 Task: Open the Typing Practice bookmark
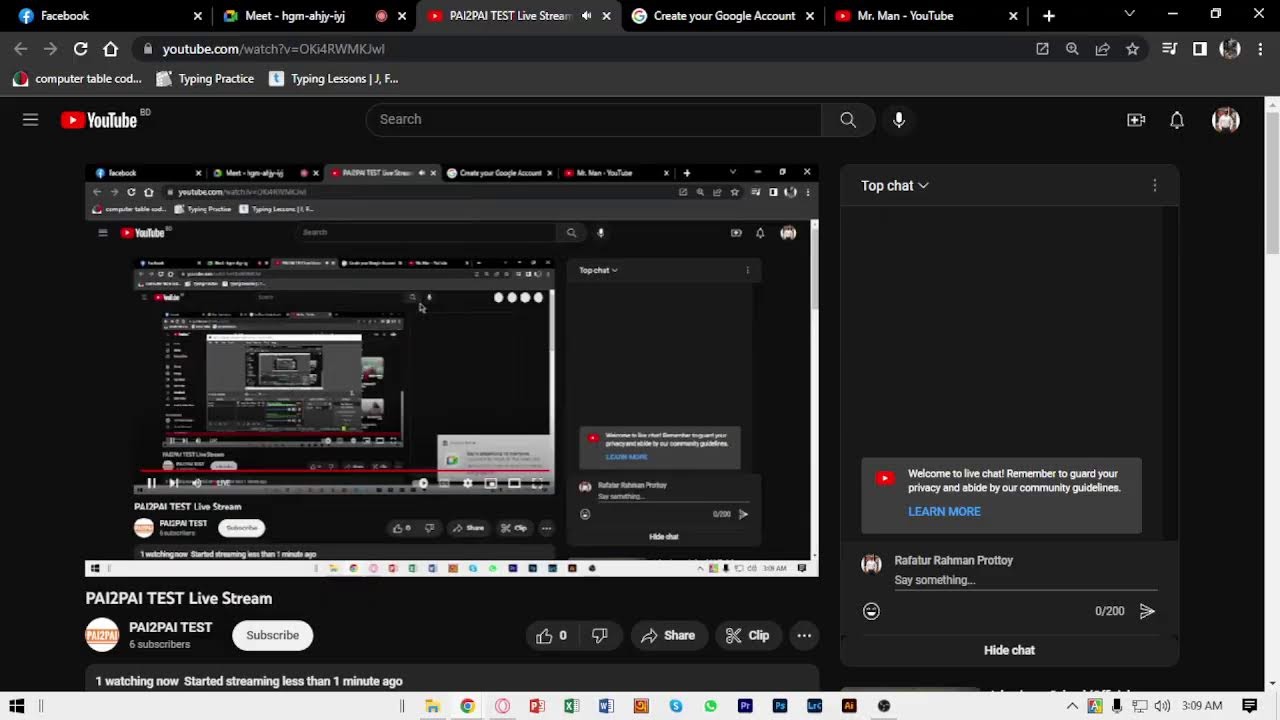(205, 79)
